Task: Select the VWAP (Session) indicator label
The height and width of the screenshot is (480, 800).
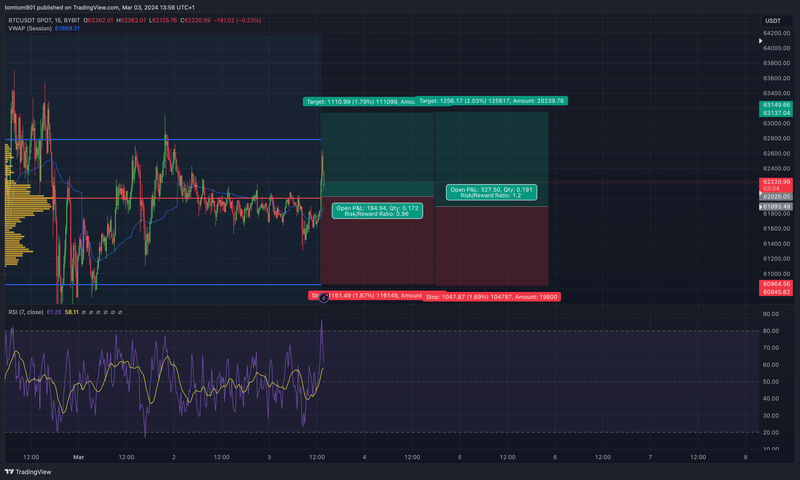Action: click(30, 29)
